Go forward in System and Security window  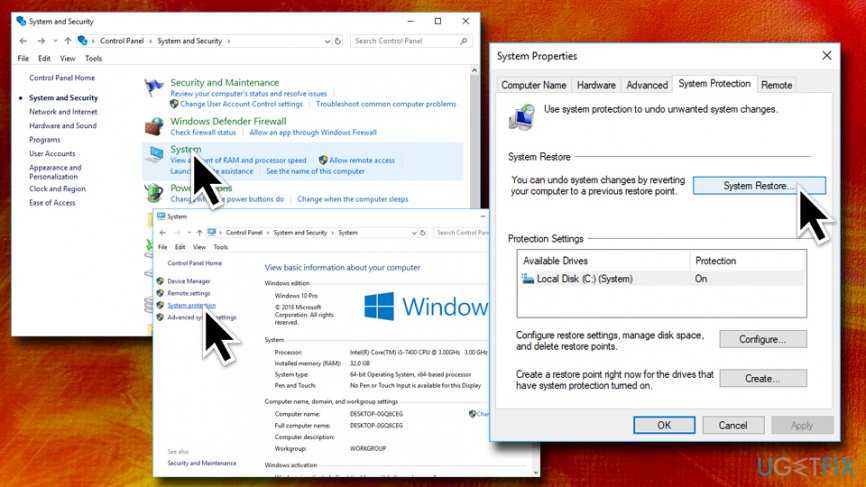tap(41, 41)
